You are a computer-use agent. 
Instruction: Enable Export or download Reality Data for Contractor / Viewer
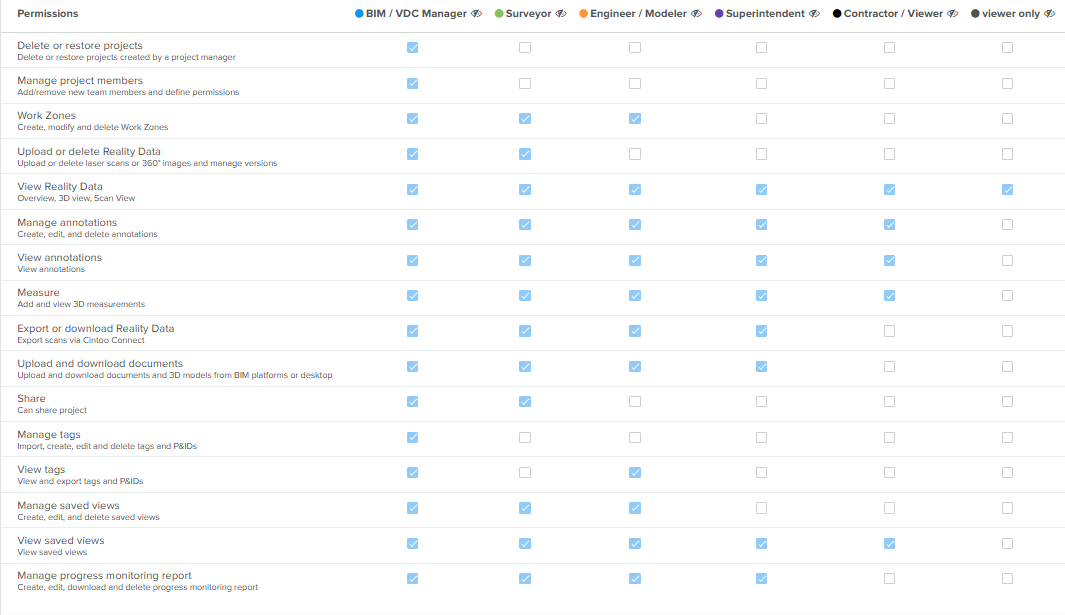click(889, 331)
